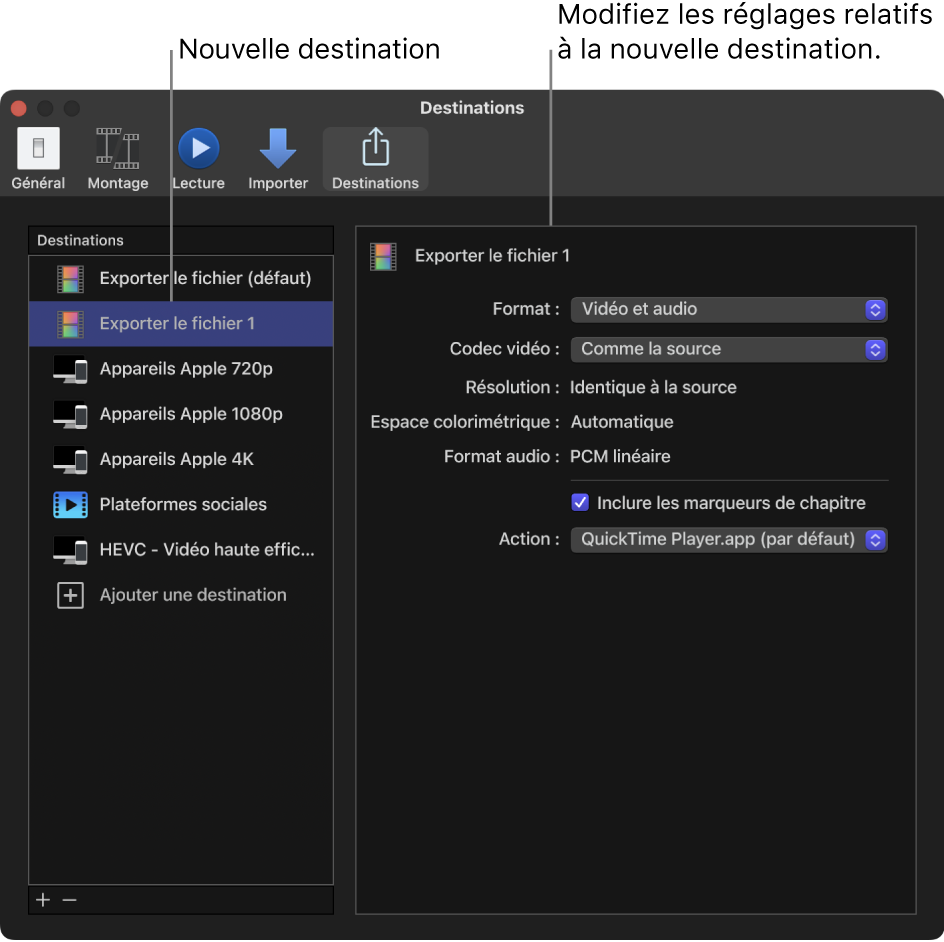
Task: Open the Lecture playback settings
Action: tap(198, 156)
